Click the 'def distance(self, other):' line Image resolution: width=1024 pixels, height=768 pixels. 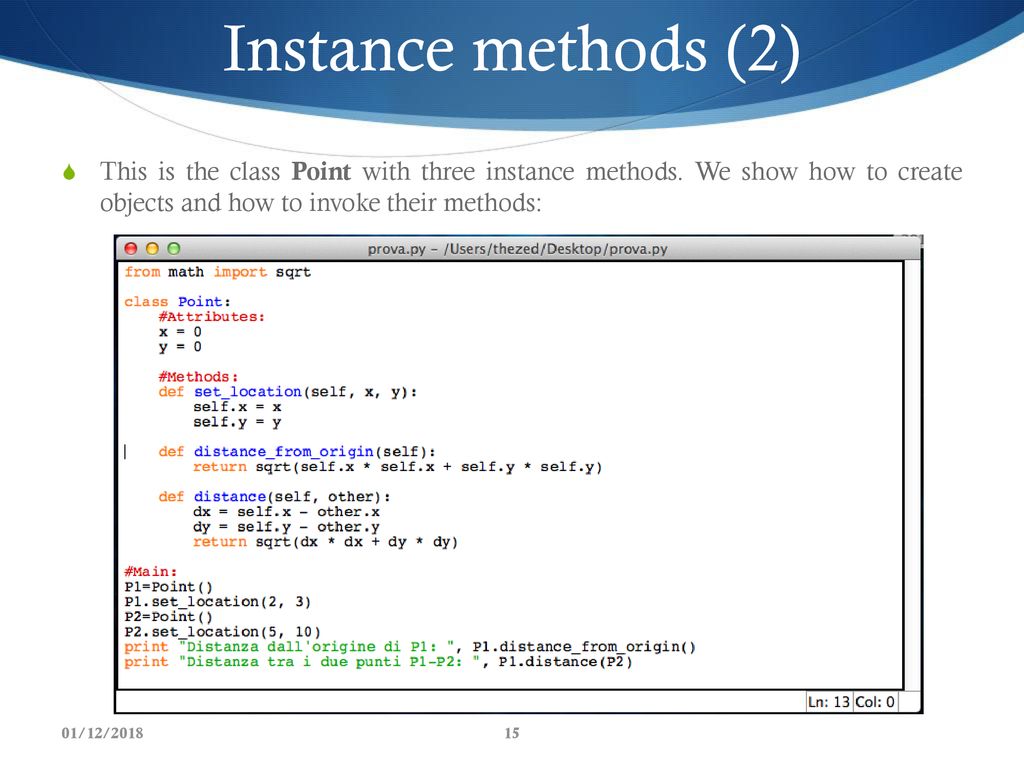tap(274, 497)
